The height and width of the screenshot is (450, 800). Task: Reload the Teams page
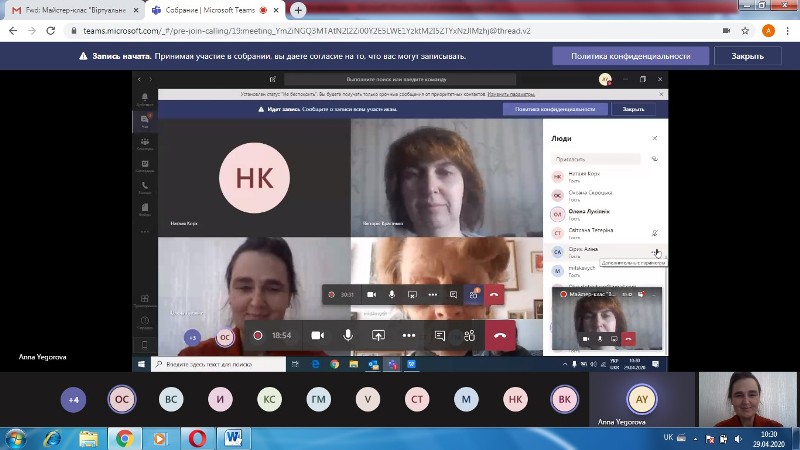coord(51,31)
